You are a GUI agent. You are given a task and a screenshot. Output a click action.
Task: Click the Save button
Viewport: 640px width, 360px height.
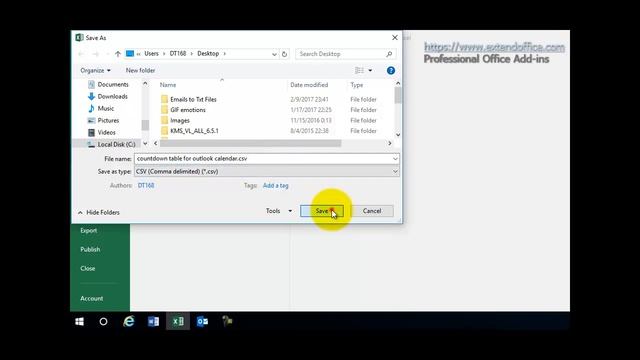coord(322,211)
